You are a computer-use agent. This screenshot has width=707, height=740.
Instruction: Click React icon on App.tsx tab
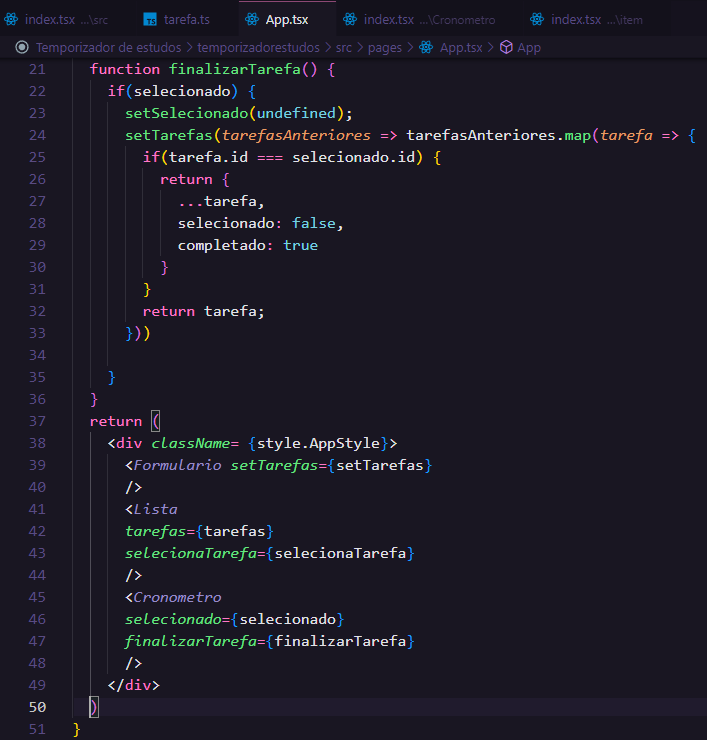coord(252,19)
